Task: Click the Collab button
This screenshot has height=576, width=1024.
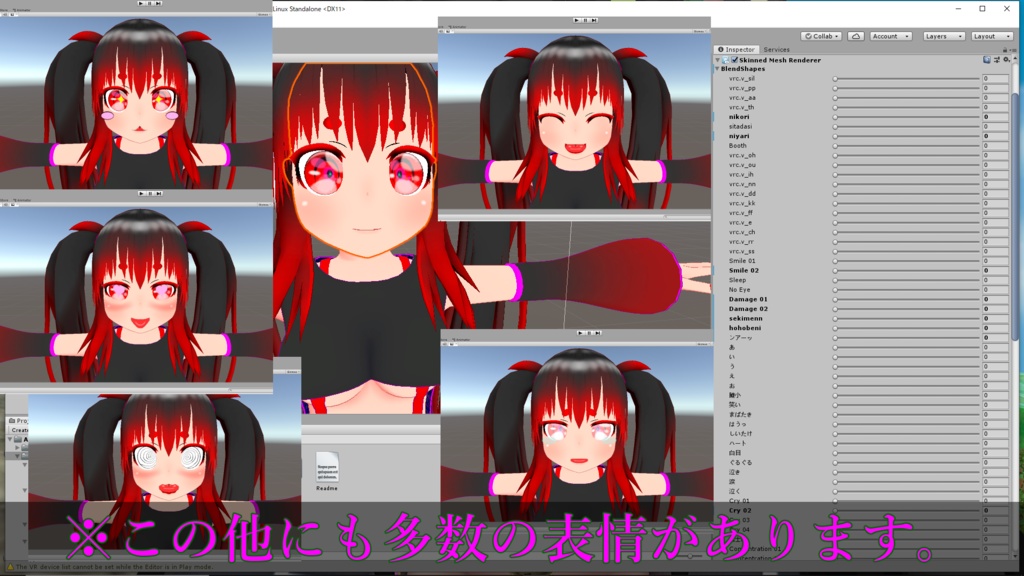Action: coord(822,36)
